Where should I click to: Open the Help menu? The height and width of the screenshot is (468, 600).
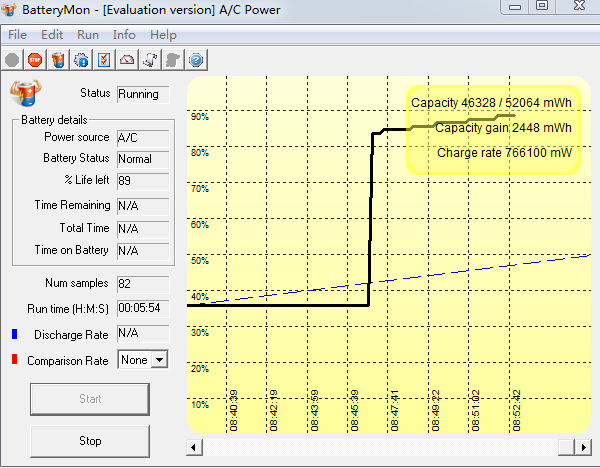[x=163, y=35]
